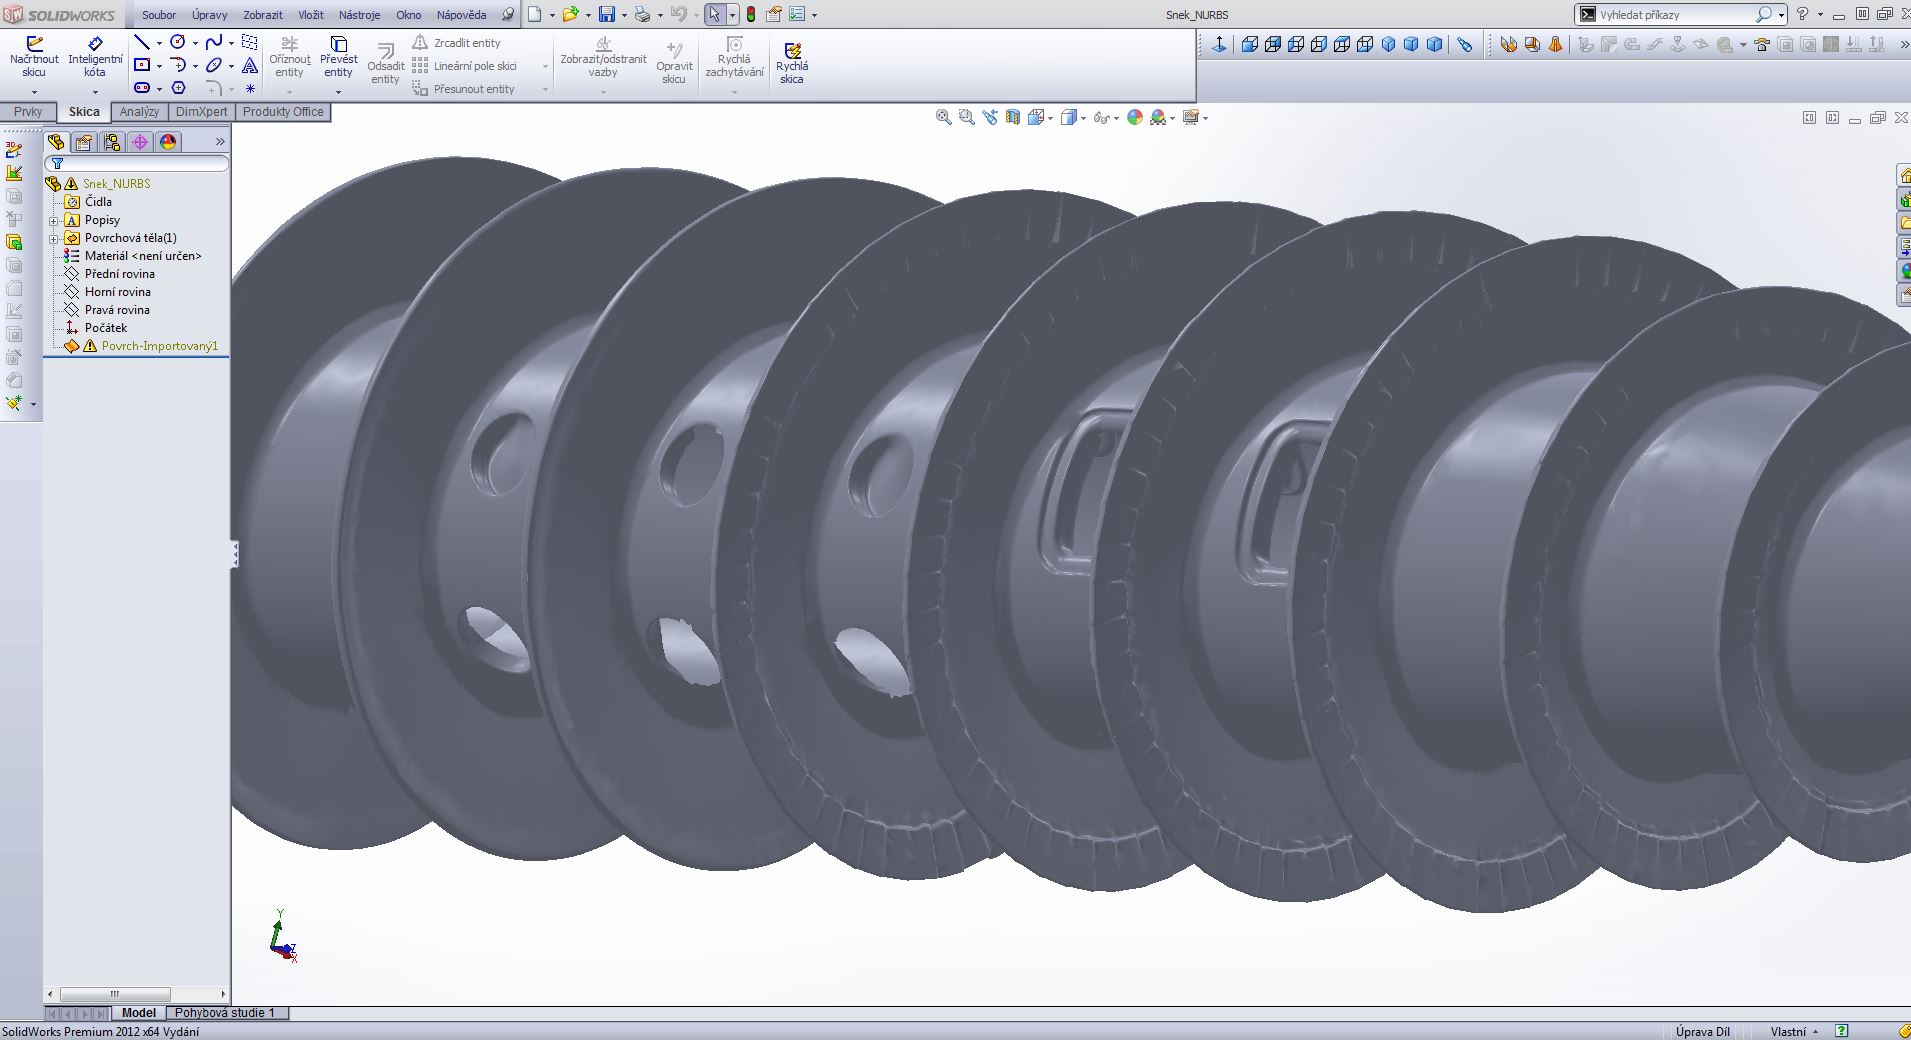Open the Nástroje menu
1911x1040 pixels.
tap(359, 15)
